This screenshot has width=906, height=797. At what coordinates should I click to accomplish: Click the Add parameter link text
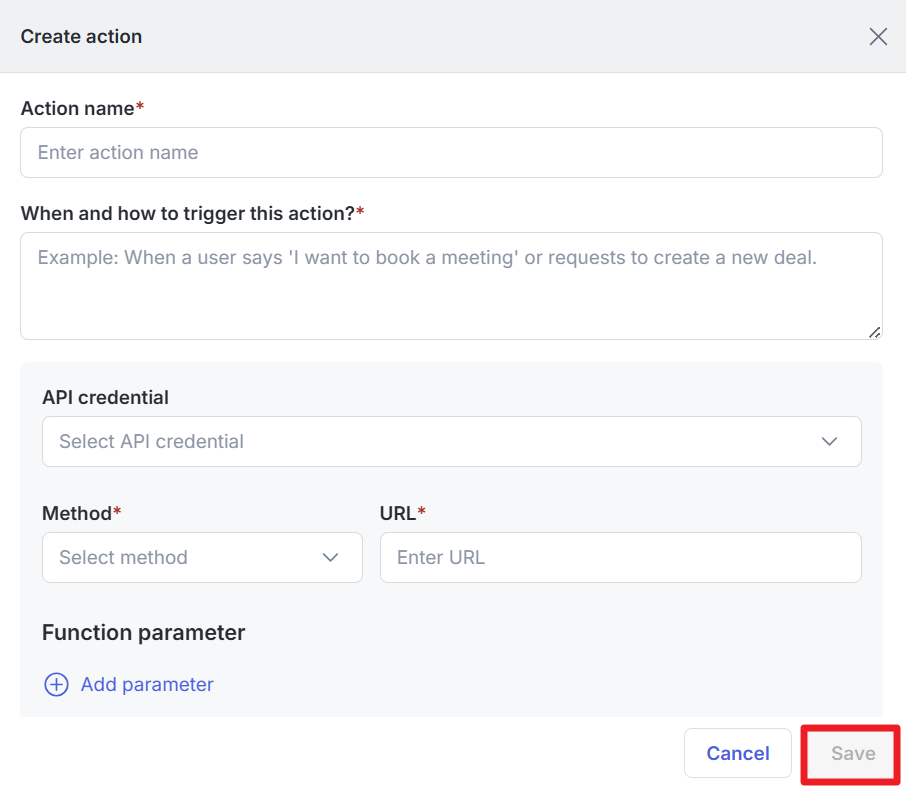click(x=147, y=684)
